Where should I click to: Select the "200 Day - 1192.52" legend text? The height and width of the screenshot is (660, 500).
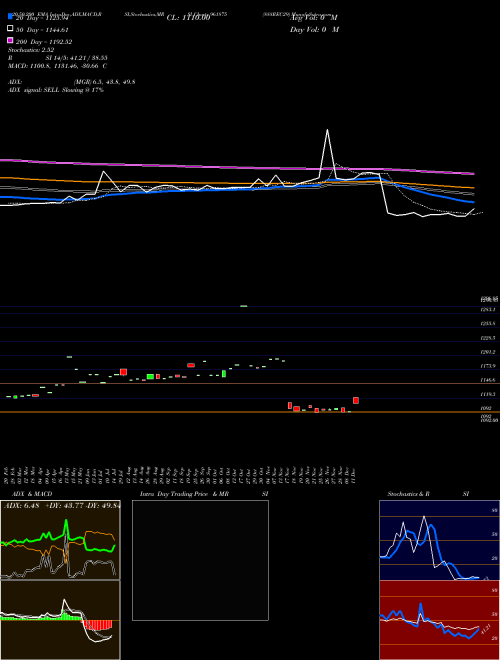pyautogui.click(x=44, y=42)
